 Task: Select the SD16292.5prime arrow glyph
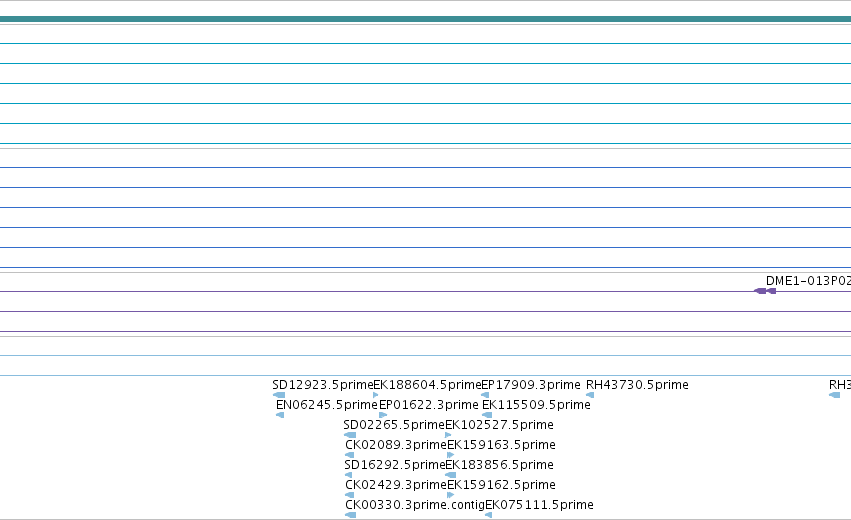point(348,475)
